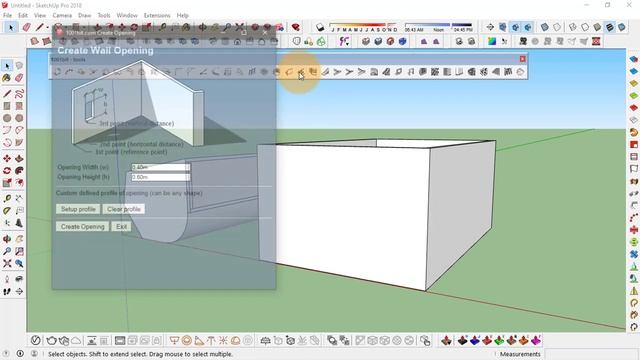
Task: Activate the Tape Measure tool in left toolbar
Action: tap(7, 198)
